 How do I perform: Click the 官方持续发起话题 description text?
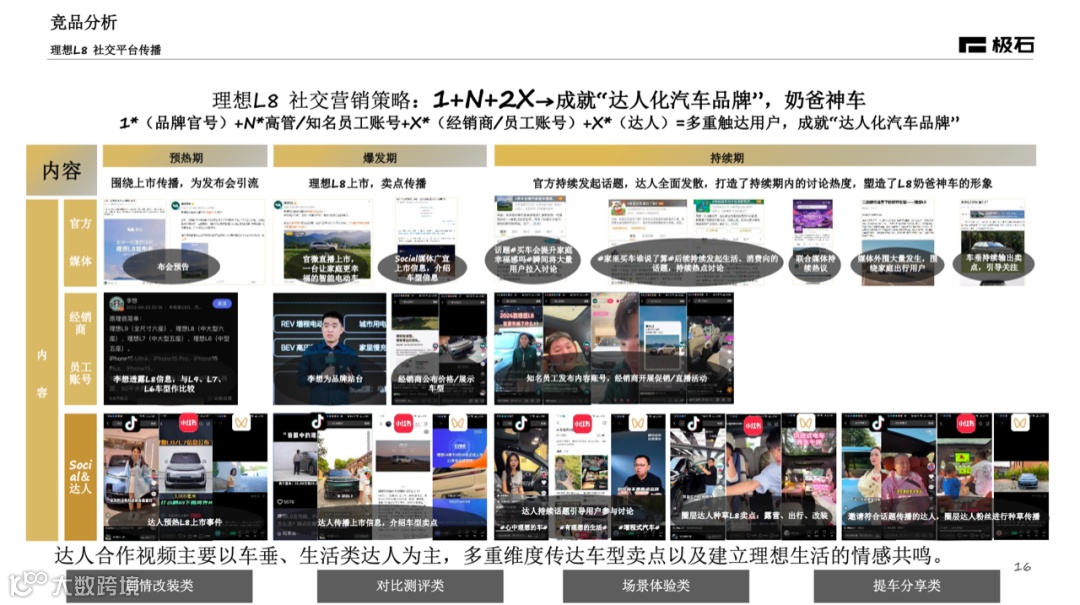tap(762, 183)
